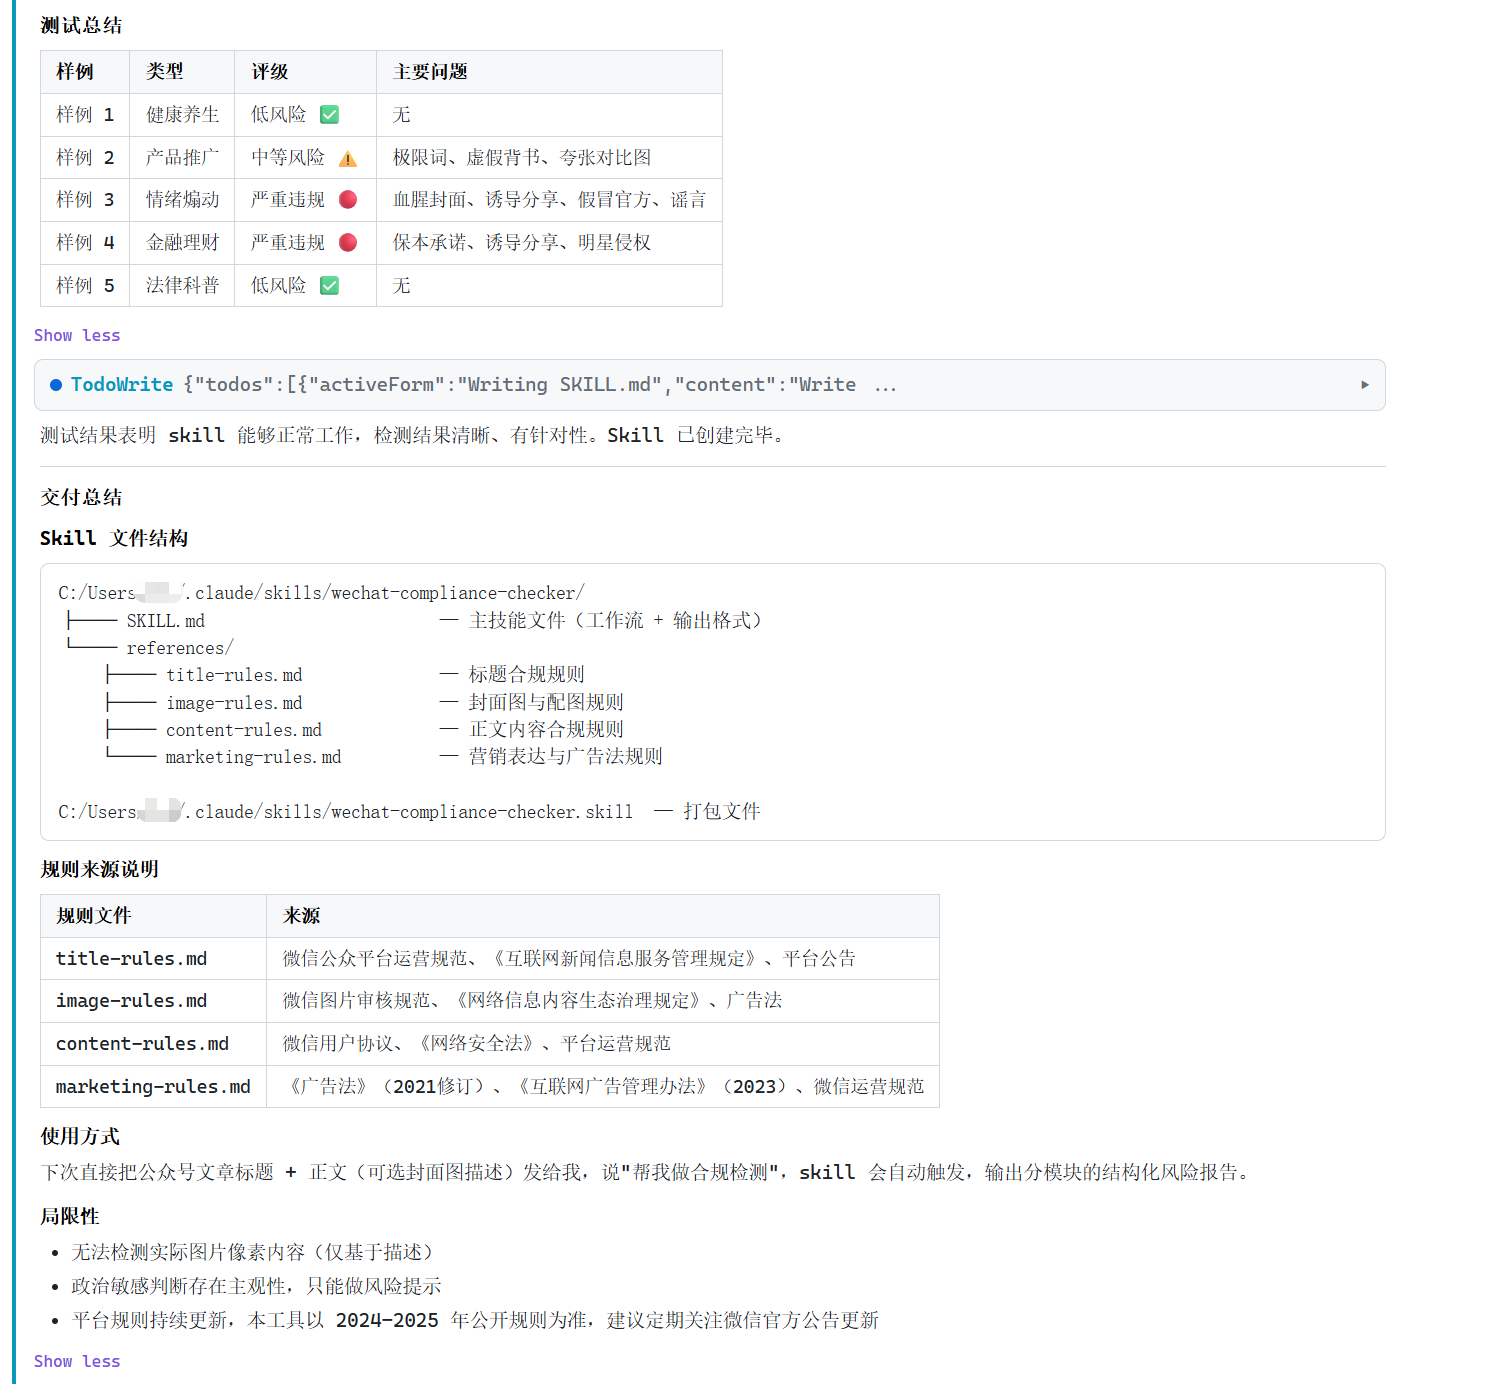
Task: Click the 使用方式 heading
Action: pyautogui.click(x=80, y=1137)
